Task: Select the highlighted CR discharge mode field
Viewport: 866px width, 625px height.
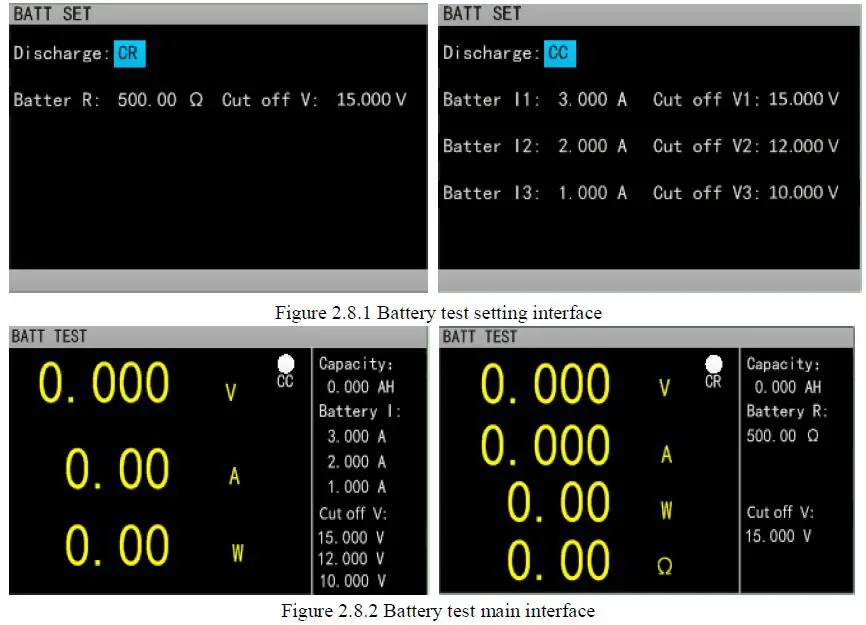Action: tap(129, 54)
